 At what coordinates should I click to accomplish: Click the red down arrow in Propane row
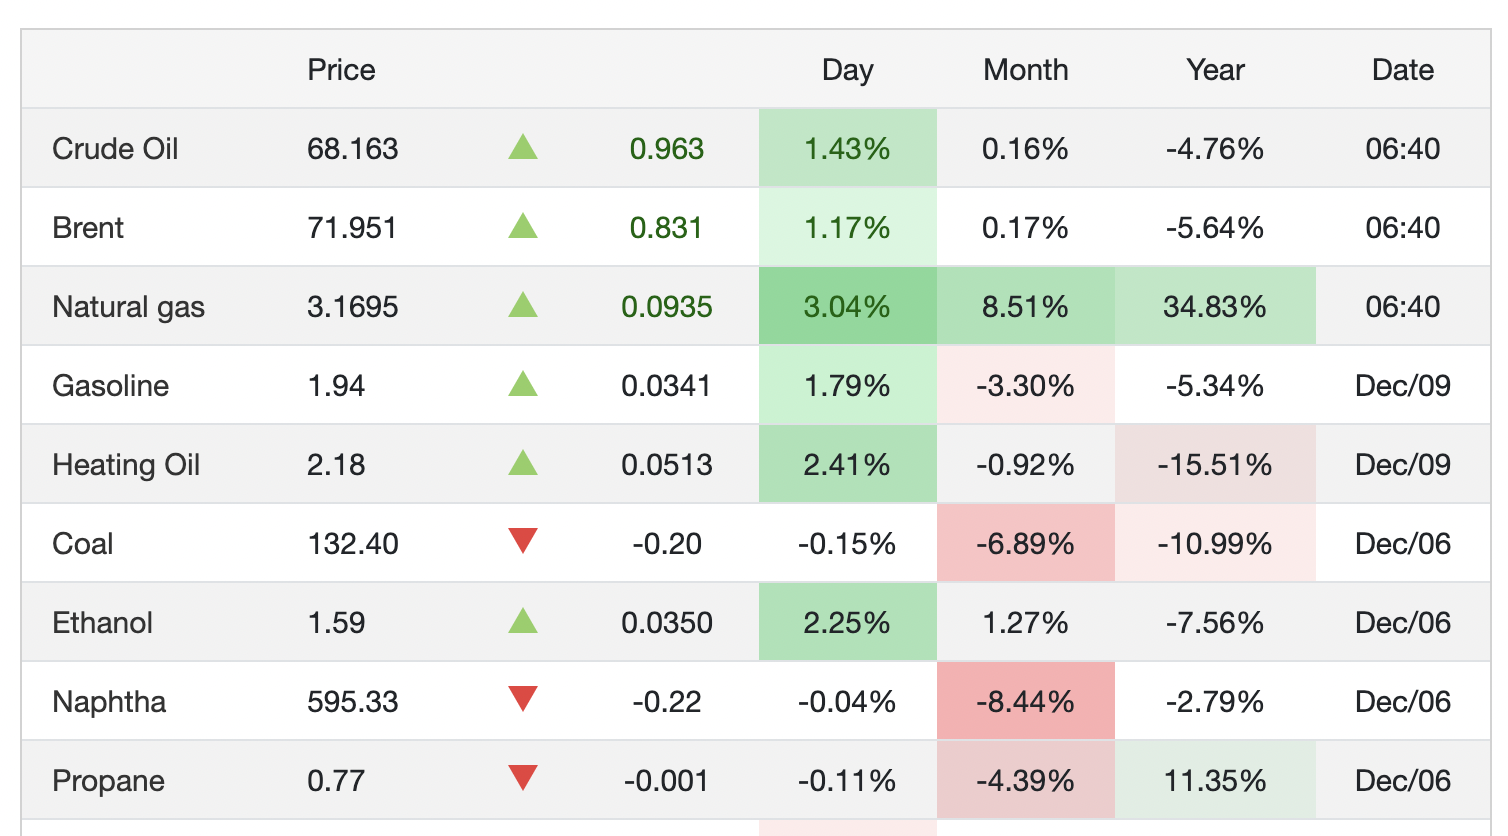point(523,778)
